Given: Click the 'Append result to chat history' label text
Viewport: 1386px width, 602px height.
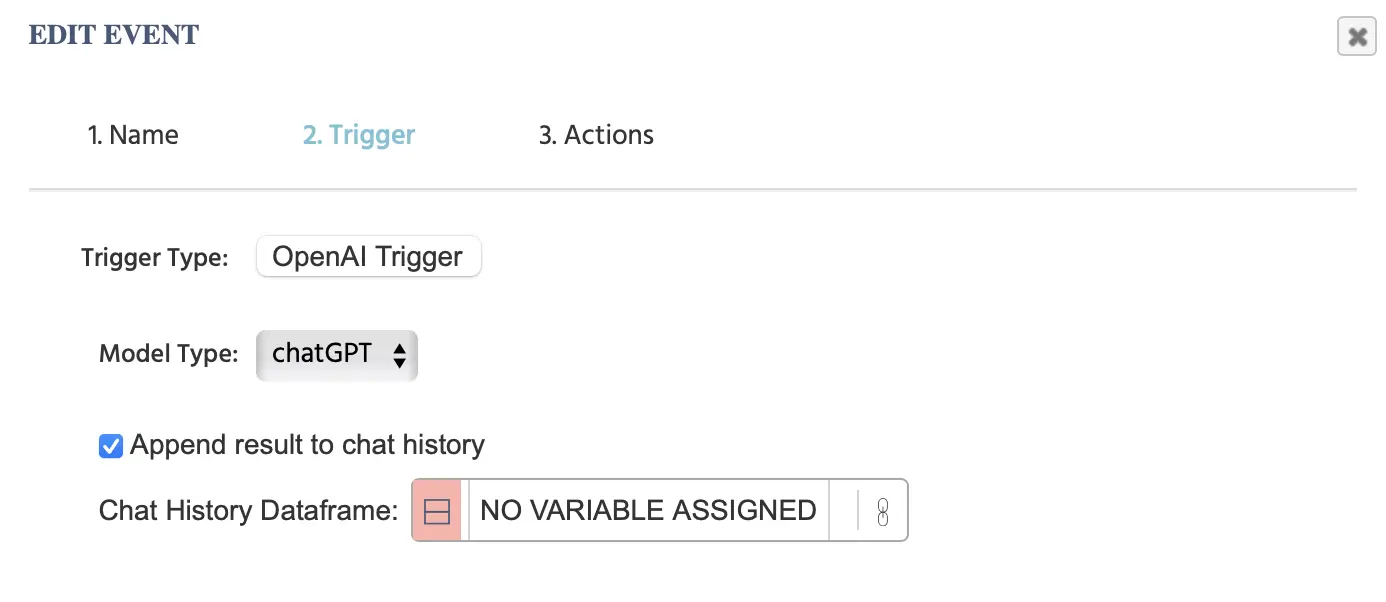Looking at the screenshot, I should 307,445.
